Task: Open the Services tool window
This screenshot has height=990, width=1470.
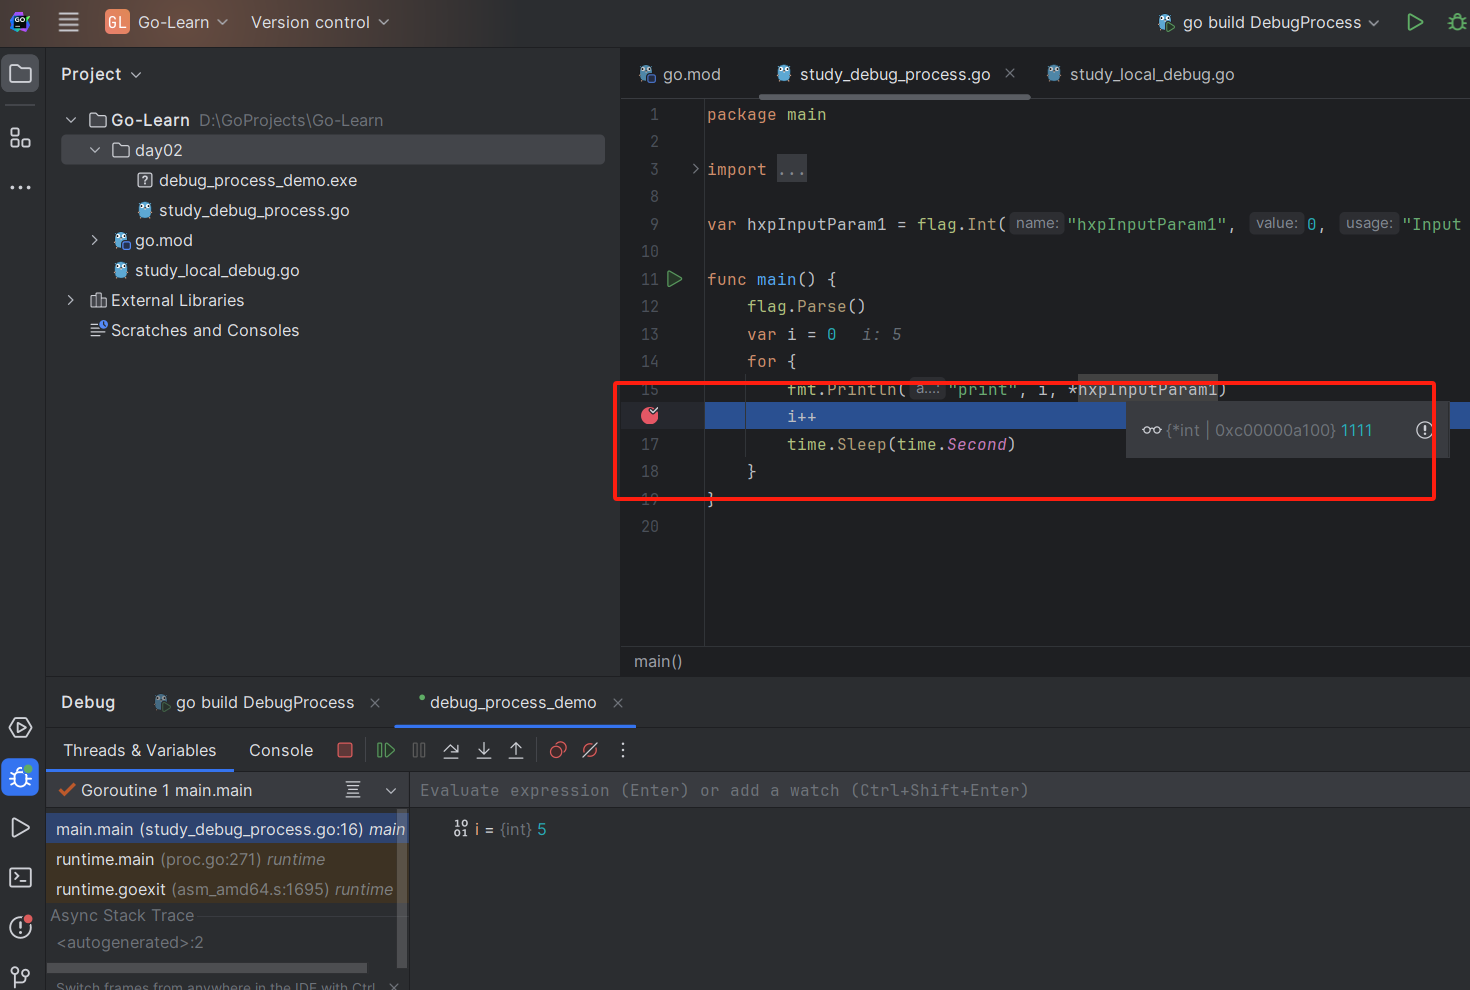Action: 20,727
